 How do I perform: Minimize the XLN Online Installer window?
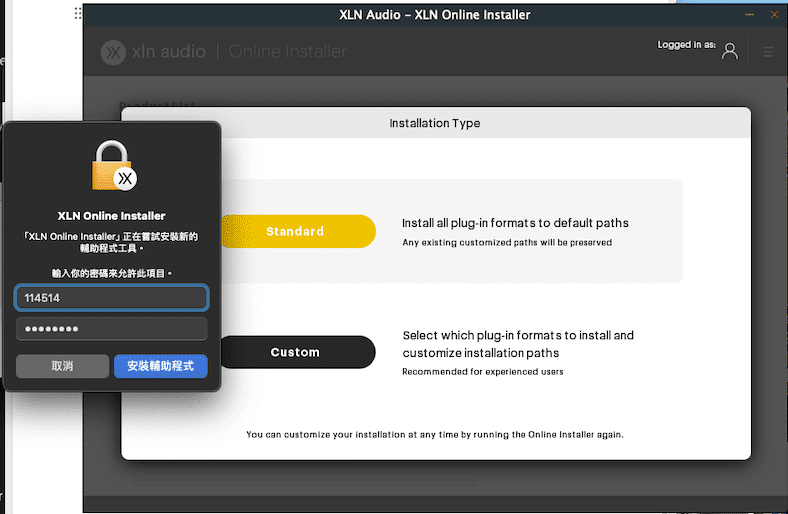point(749,15)
